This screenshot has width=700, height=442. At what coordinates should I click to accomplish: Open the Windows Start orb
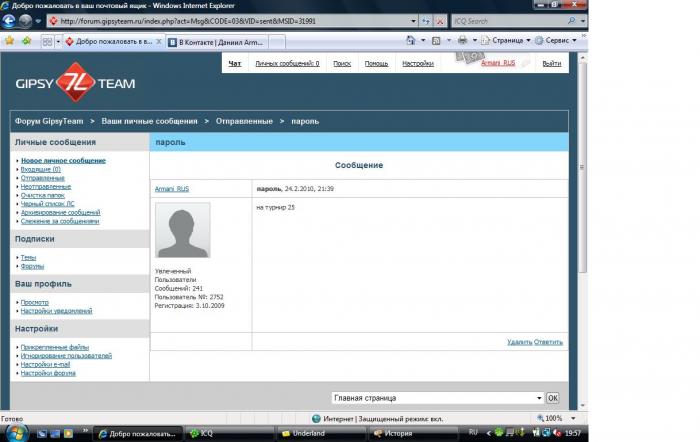(17, 433)
